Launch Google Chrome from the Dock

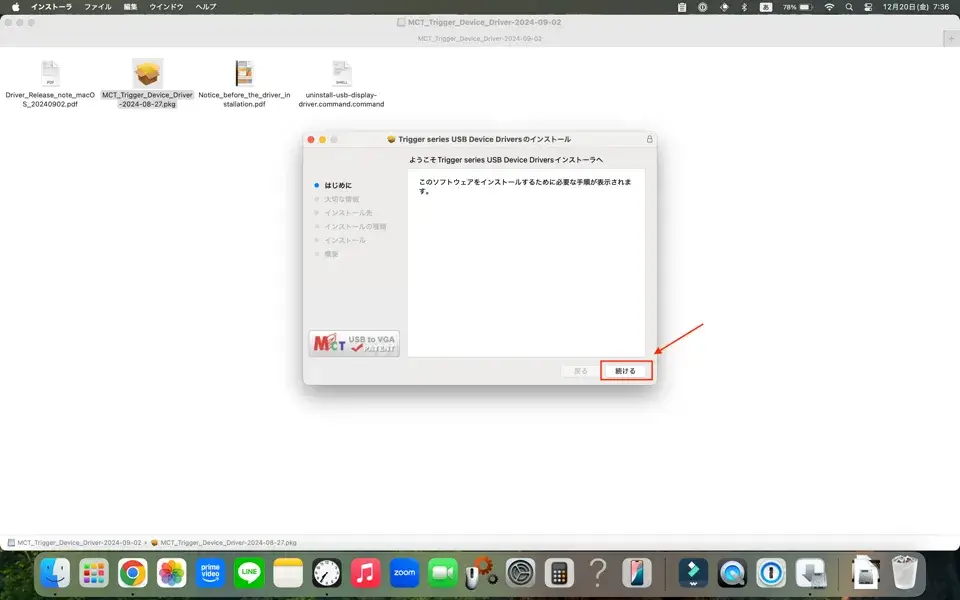click(132, 574)
